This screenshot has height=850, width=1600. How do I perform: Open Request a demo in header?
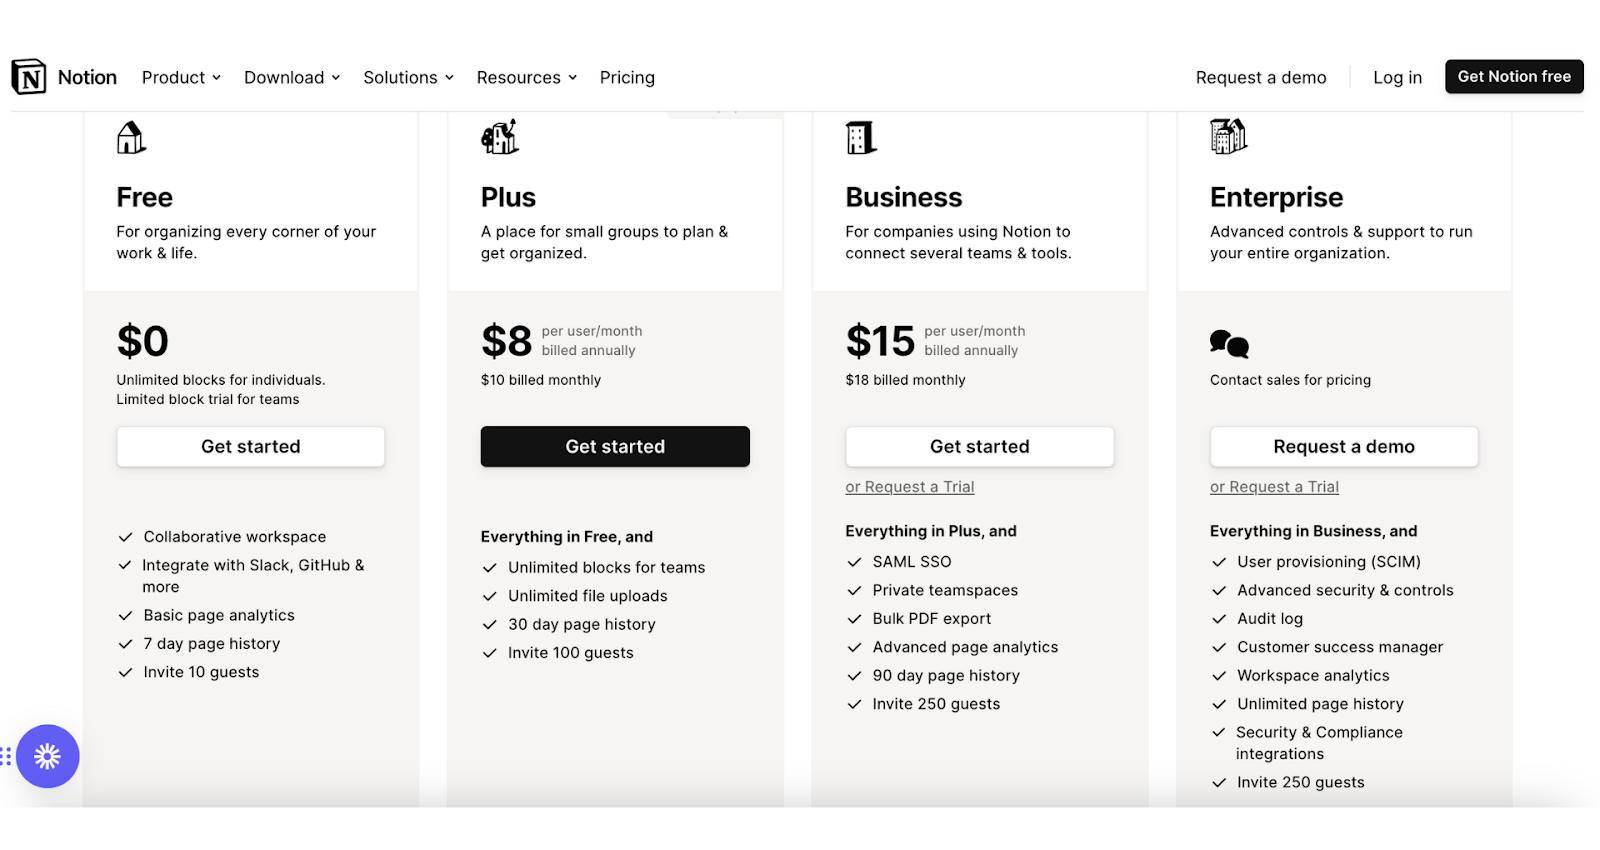[1261, 77]
